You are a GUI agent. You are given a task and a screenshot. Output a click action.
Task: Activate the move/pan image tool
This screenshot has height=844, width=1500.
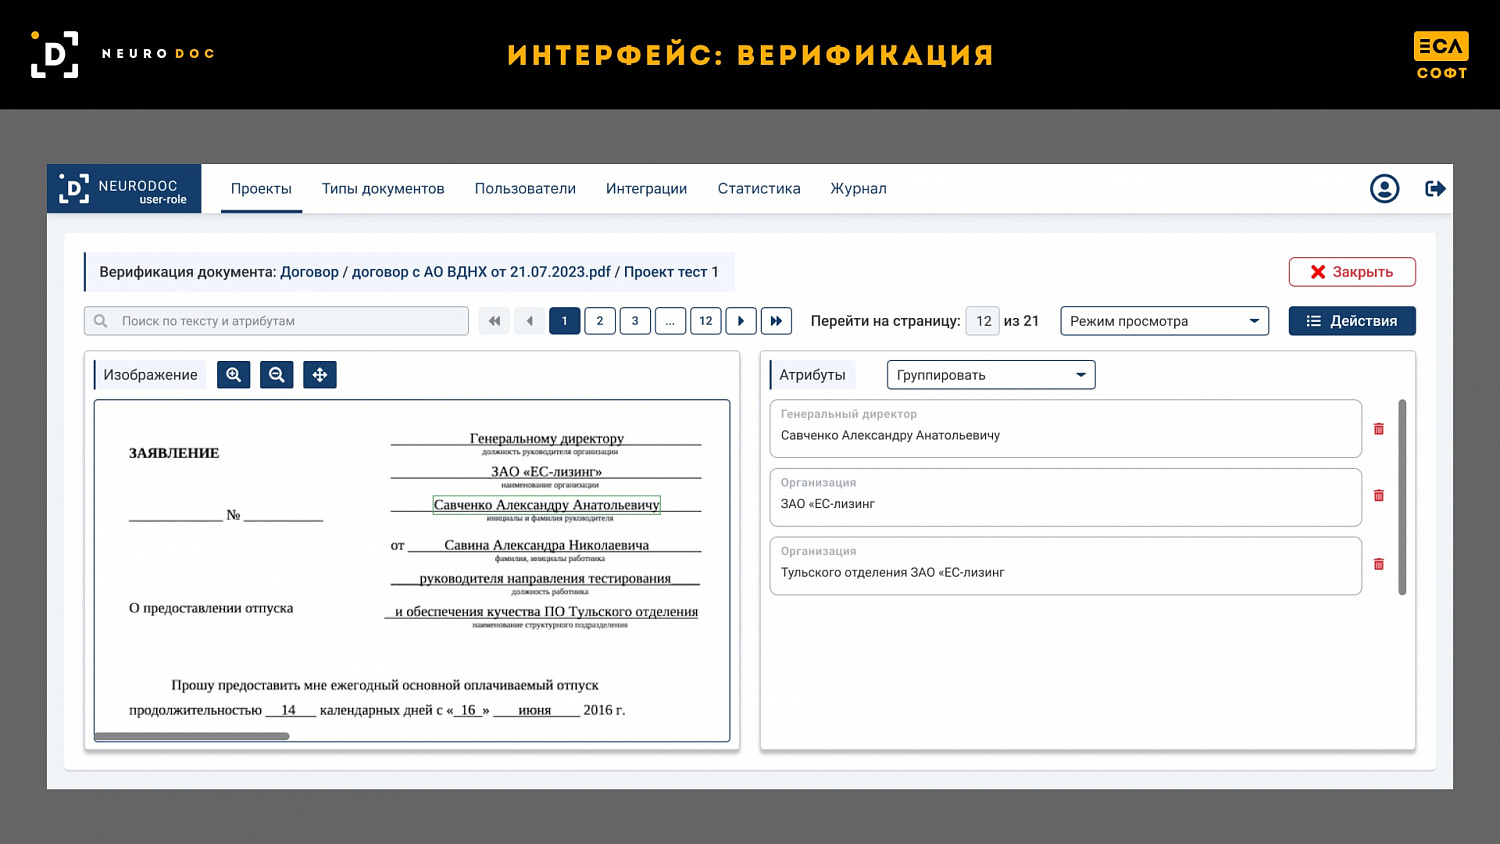(x=320, y=375)
